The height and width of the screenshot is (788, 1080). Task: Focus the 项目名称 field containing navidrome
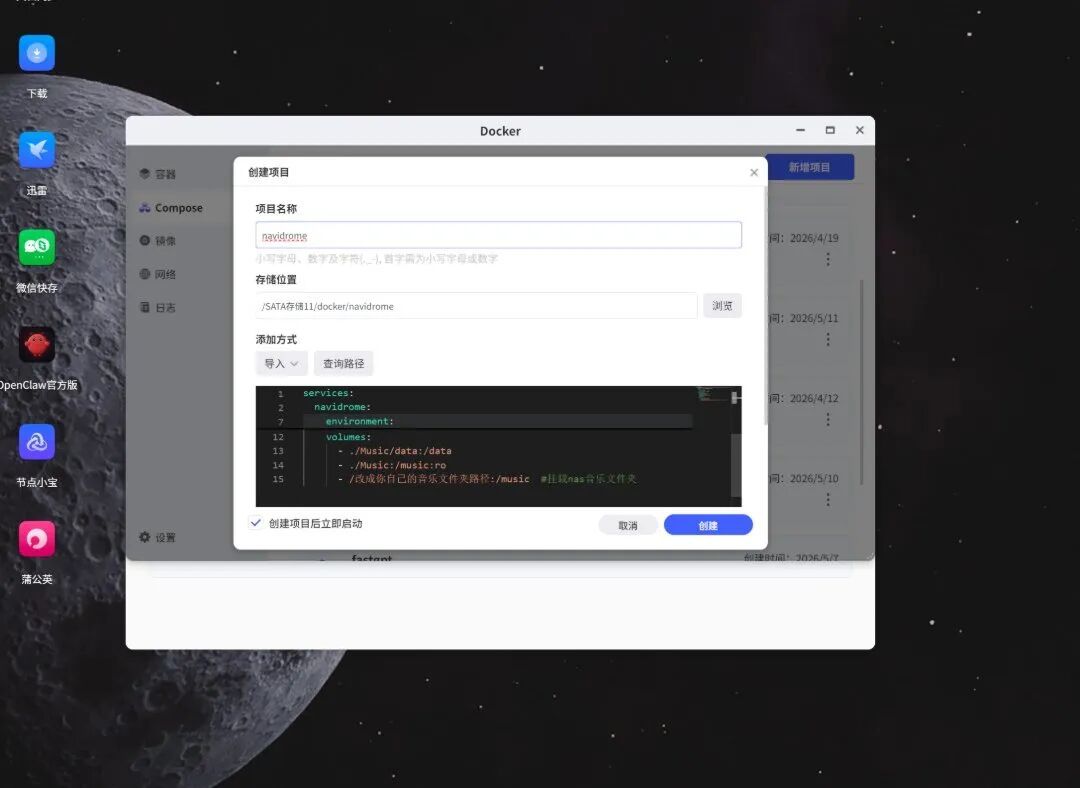tap(499, 235)
